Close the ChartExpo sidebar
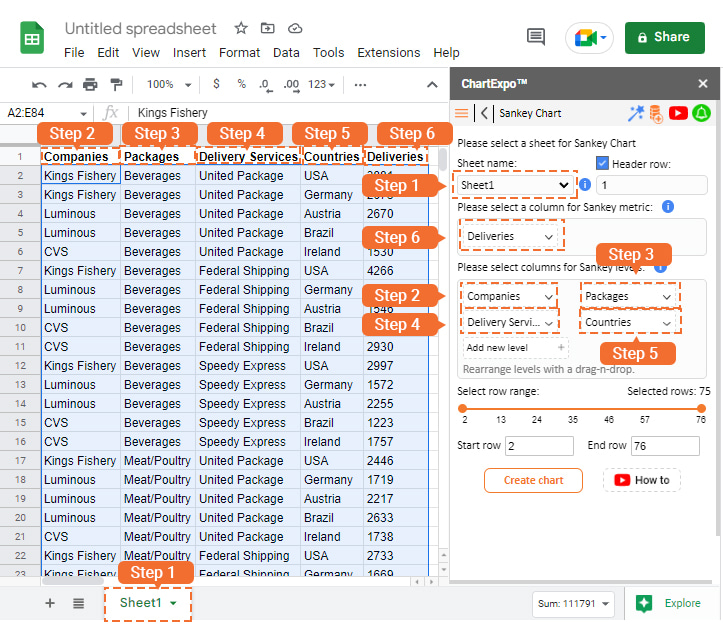The height and width of the screenshot is (638, 723). pyautogui.click(x=703, y=84)
